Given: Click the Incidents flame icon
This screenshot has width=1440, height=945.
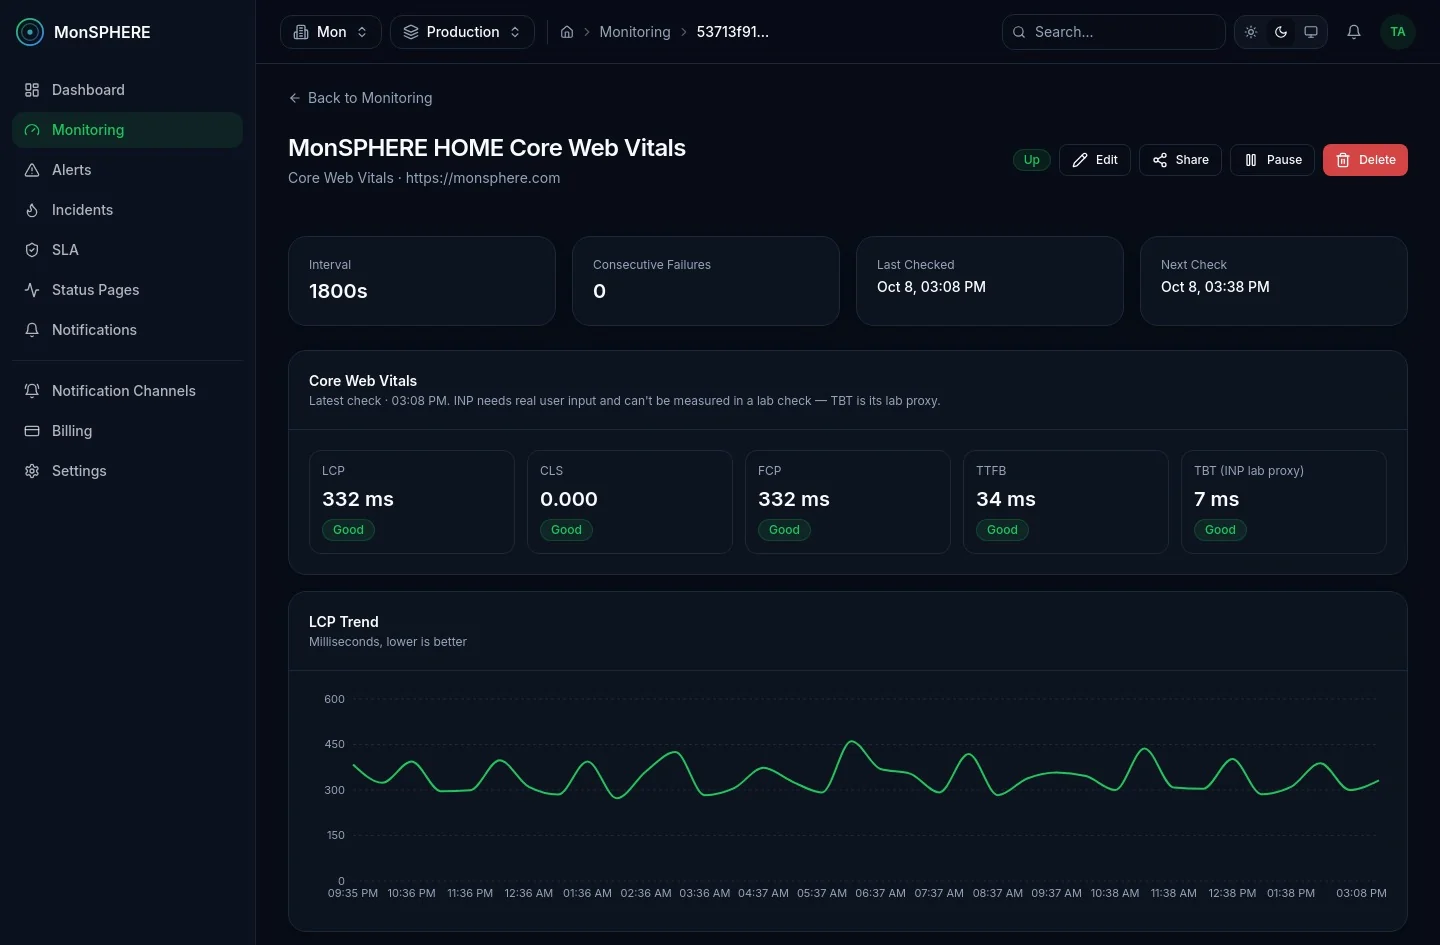Looking at the screenshot, I should [32, 210].
